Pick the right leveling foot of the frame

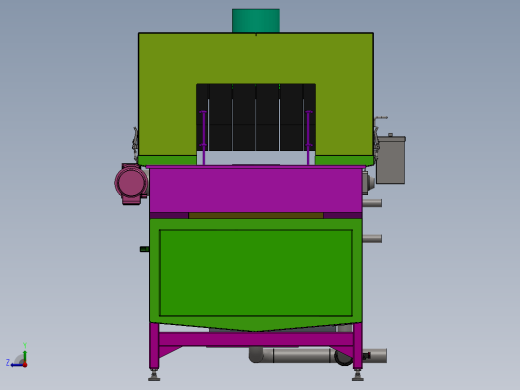click(x=358, y=375)
